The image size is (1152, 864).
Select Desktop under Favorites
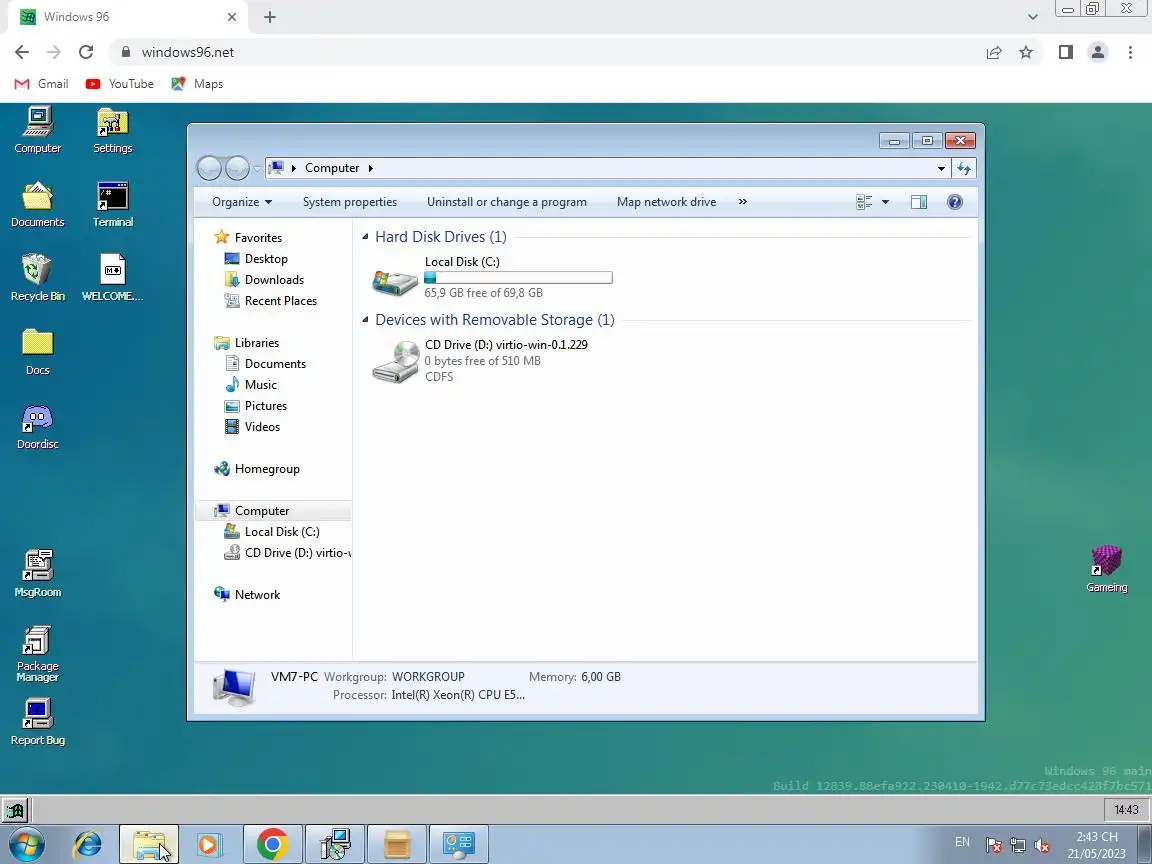click(255, 259)
